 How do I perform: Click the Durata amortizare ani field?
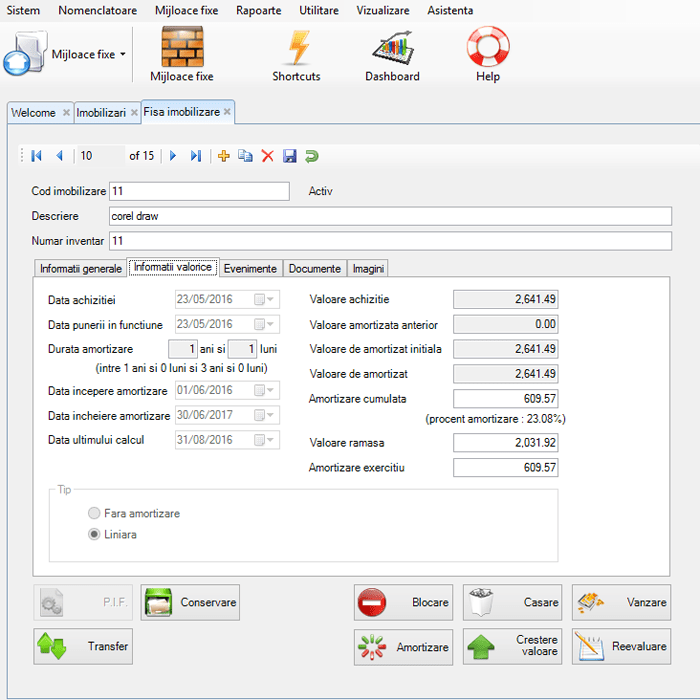click(x=183, y=349)
